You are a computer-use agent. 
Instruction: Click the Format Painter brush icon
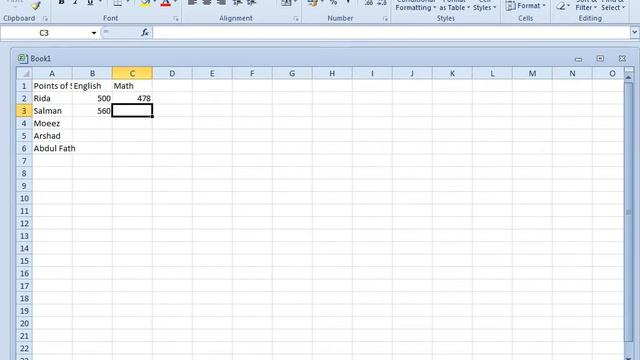[36, 5]
